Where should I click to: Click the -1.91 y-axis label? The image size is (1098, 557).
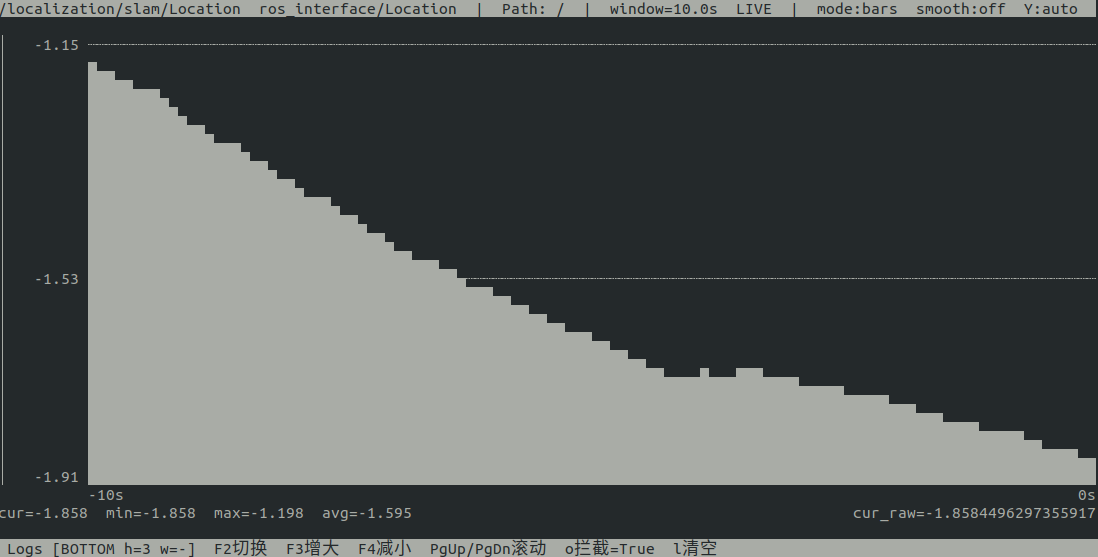click(57, 477)
